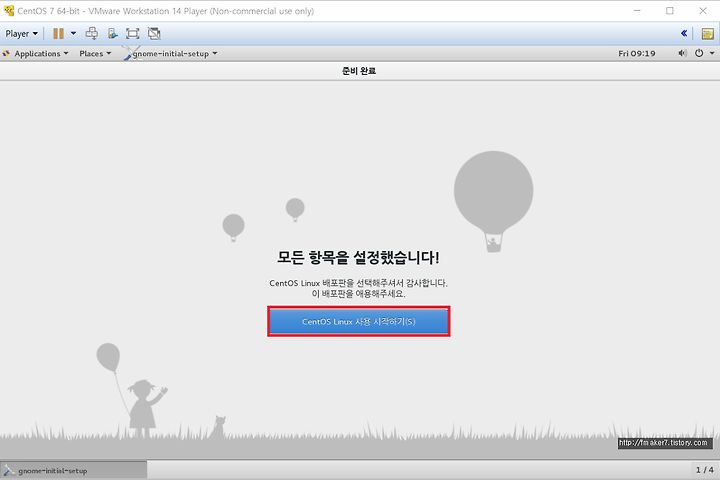This screenshot has height=480, width=720.
Task: Open the Player menu
Action: [21, 34]
